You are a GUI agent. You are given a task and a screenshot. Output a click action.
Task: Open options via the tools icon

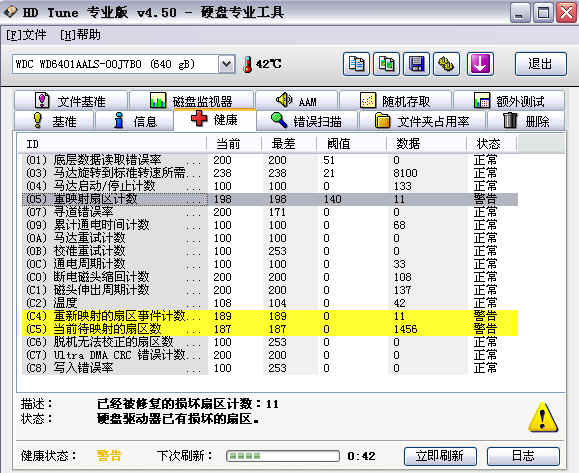[446, 64]
